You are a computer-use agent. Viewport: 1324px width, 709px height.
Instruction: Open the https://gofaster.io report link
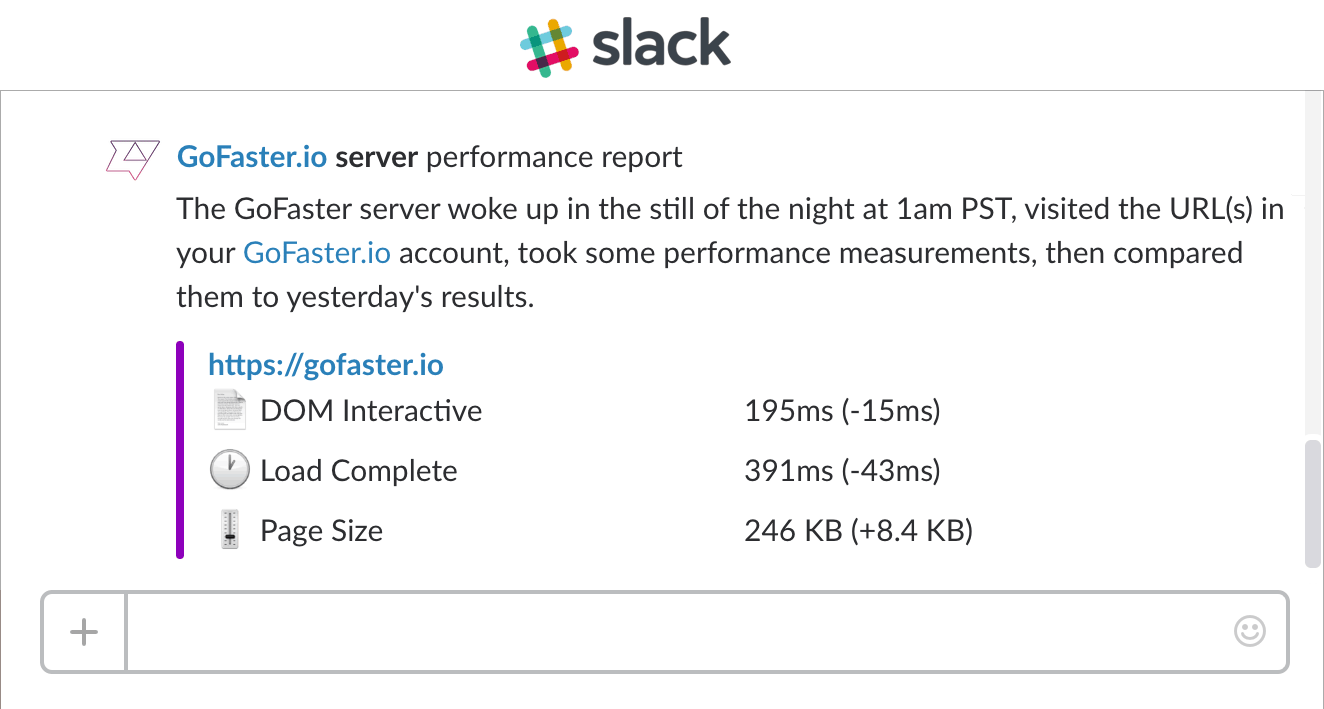(325, 365)
